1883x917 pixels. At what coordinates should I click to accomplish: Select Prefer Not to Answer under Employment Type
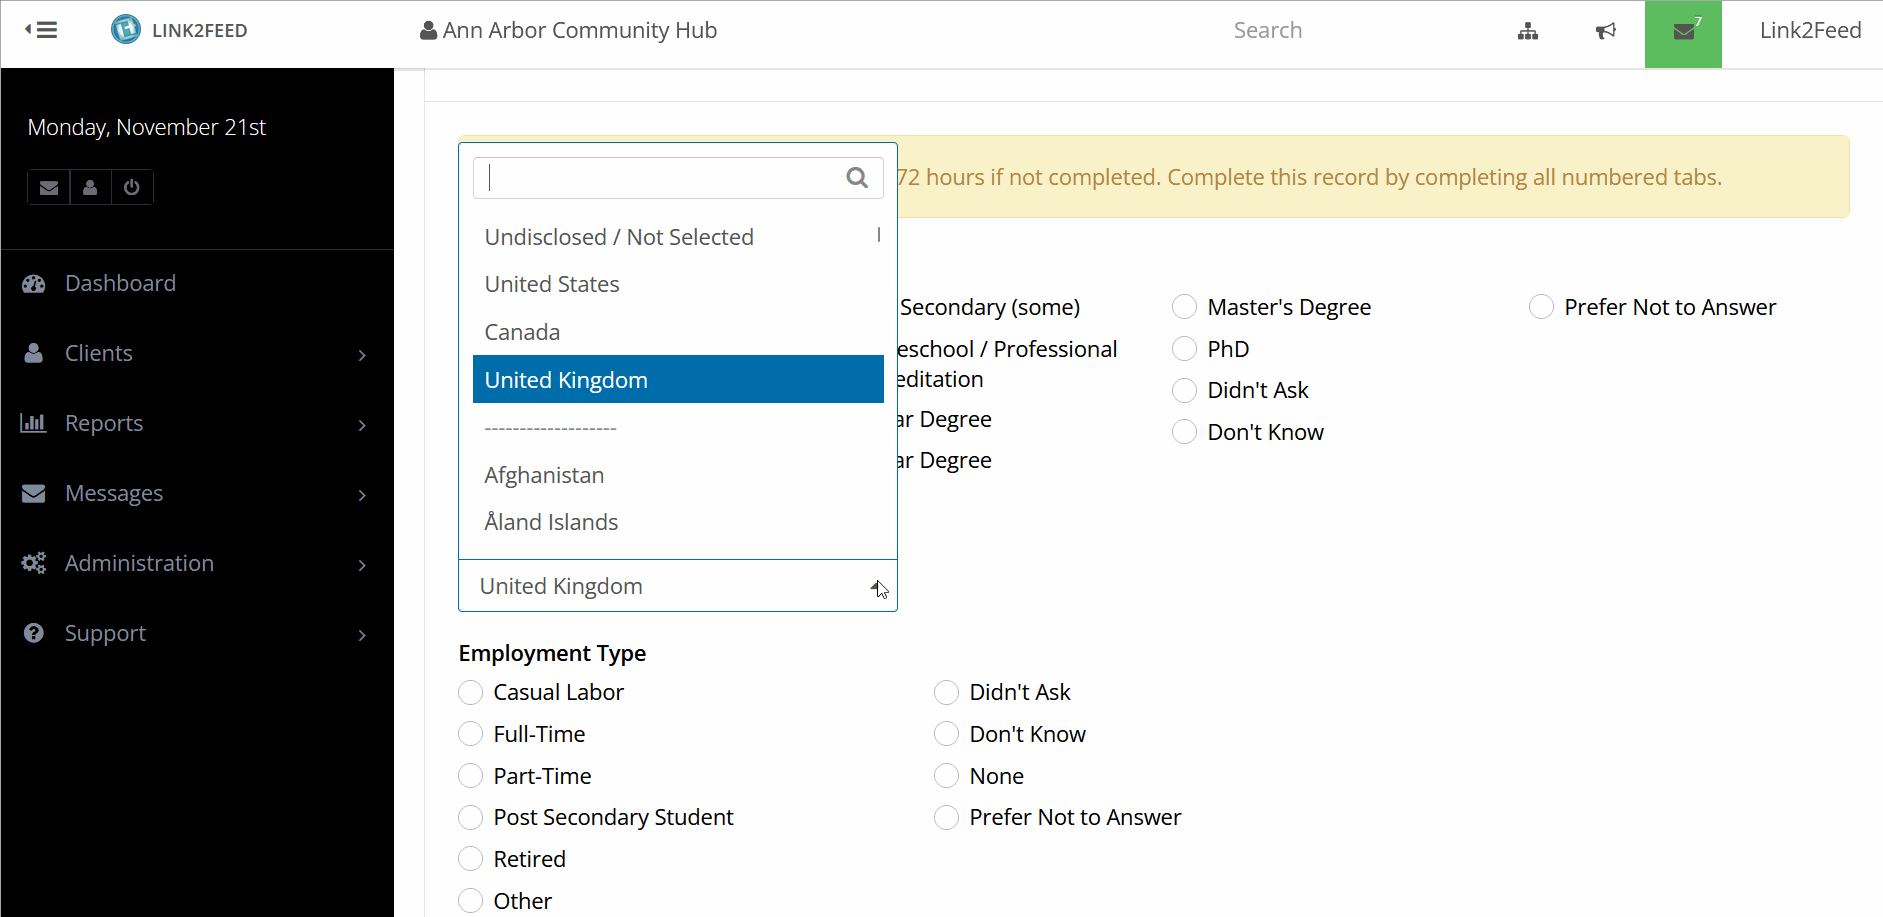point(945,817)
